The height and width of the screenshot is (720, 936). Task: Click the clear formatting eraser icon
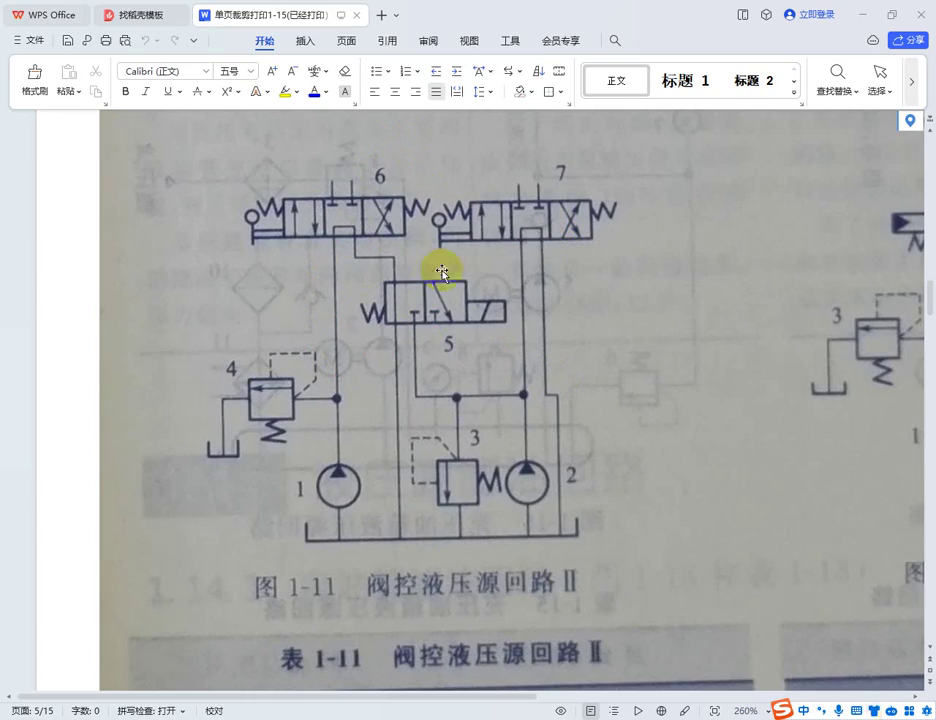click(344, 71)
